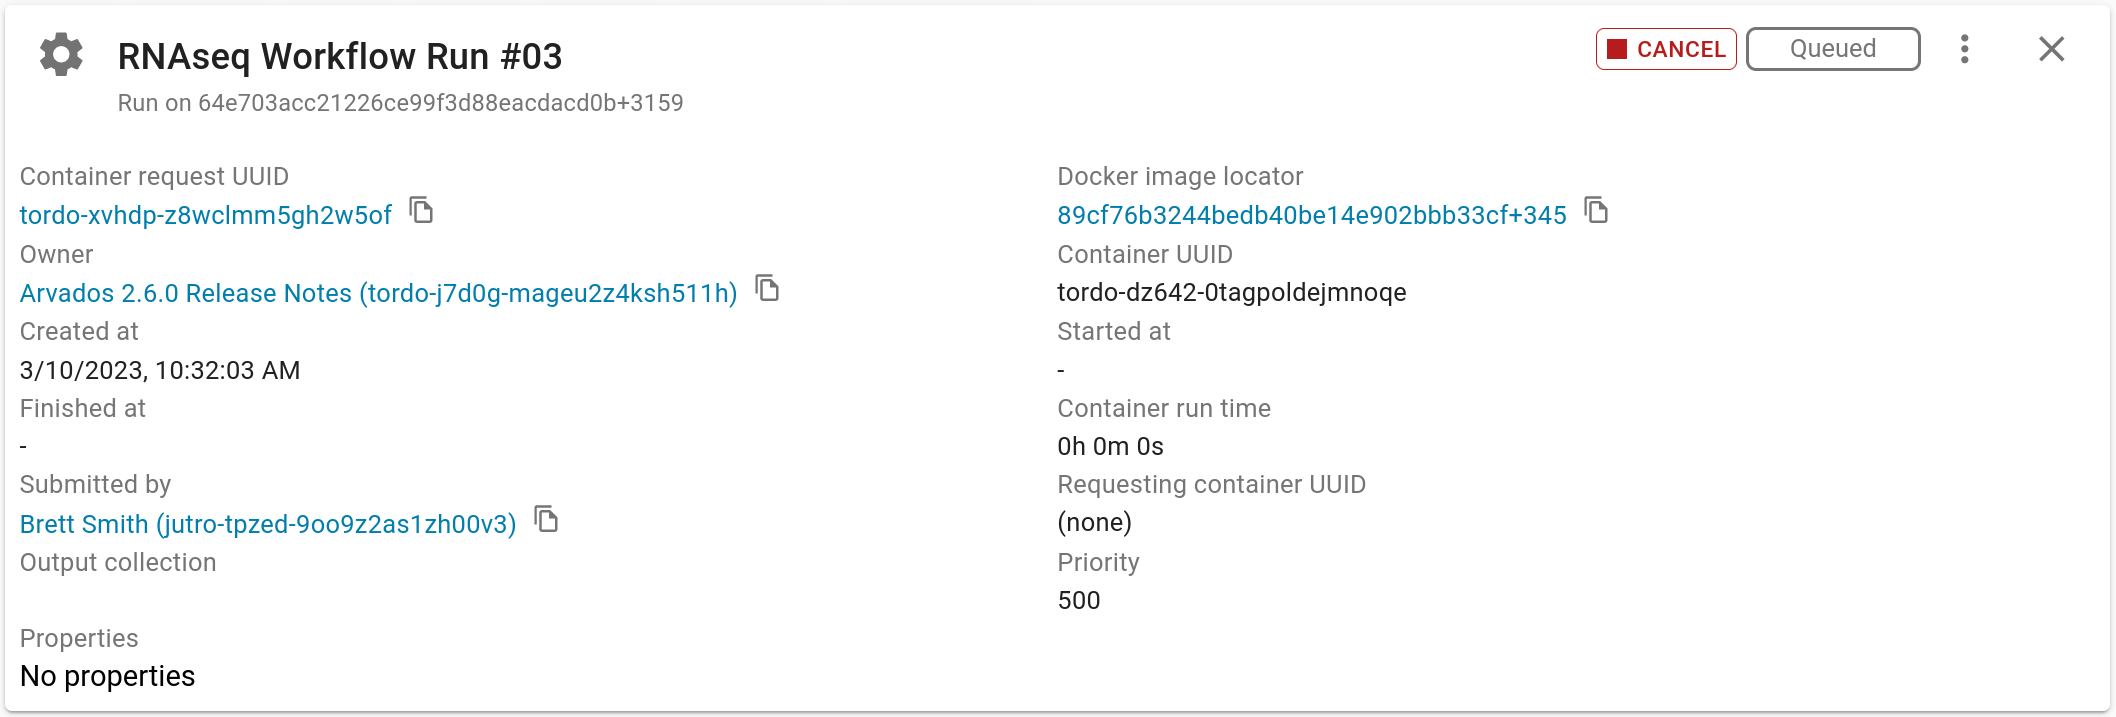The image size is (2116, 717).
Task: Click the priority value 500
Action: [x=1079, y=600]
